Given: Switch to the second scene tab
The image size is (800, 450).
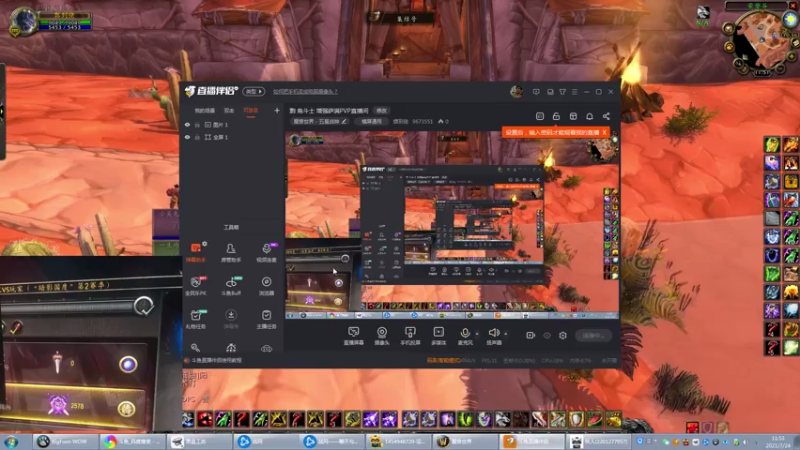Looking at the screenshot, I should [229, 110].
